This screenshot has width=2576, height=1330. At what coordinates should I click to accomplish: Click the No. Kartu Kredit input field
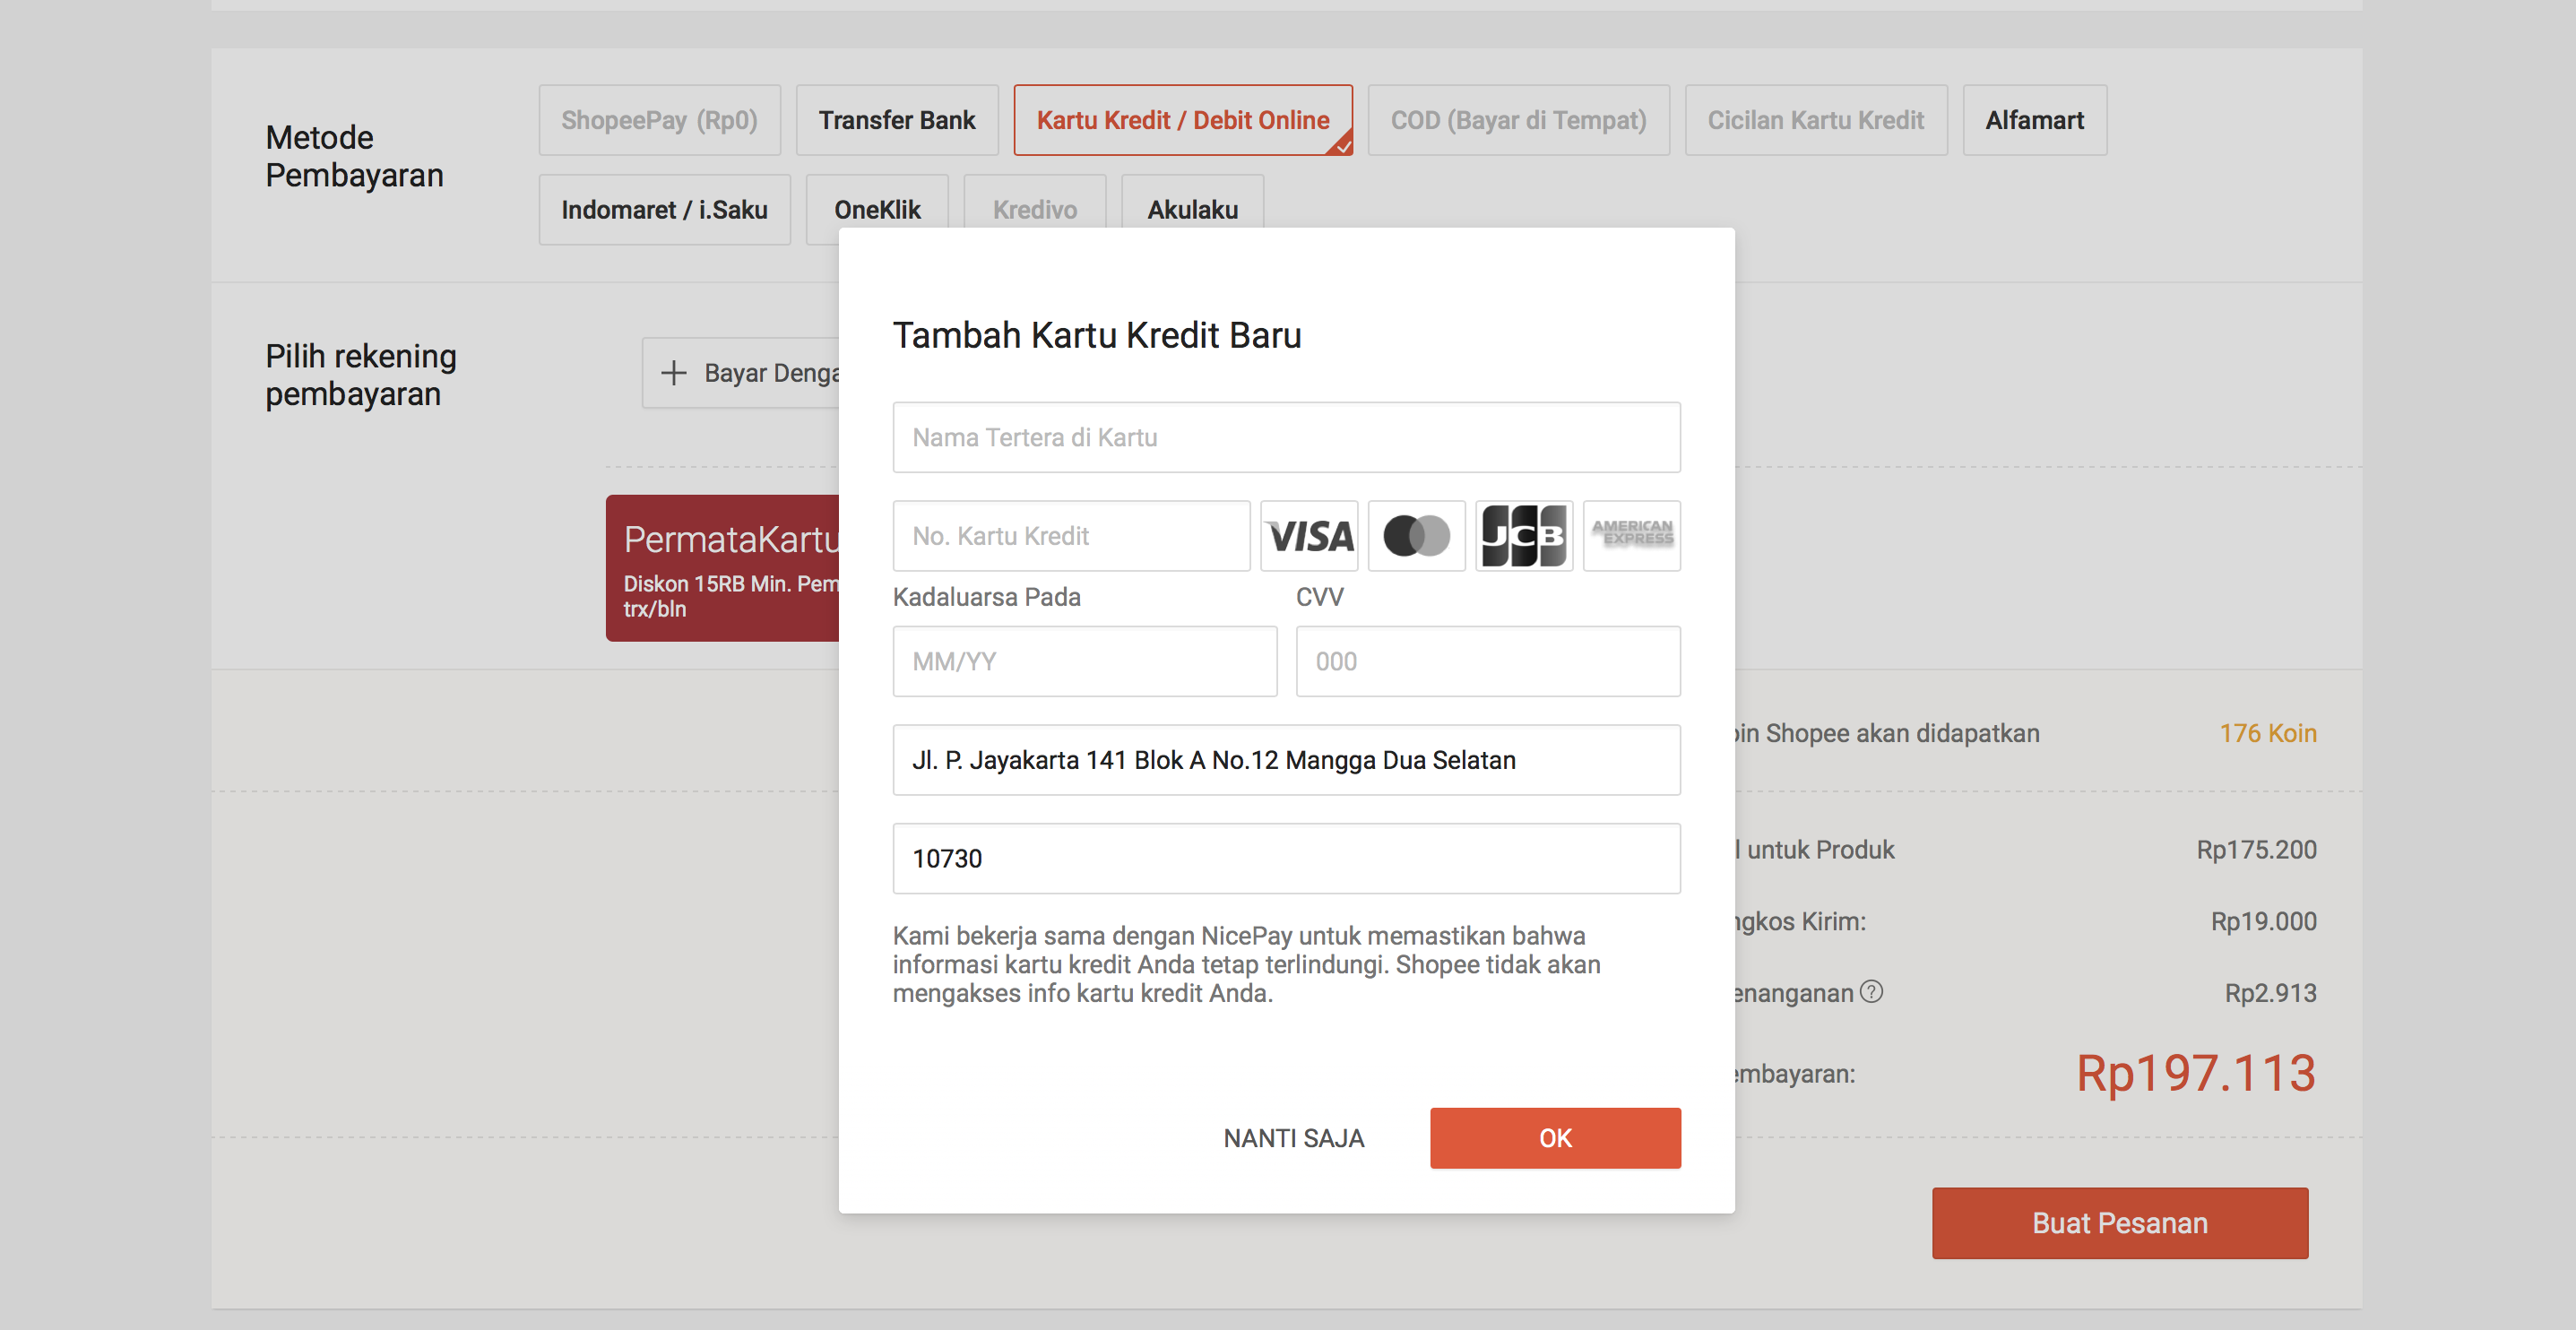click(x=1070, y=536)
